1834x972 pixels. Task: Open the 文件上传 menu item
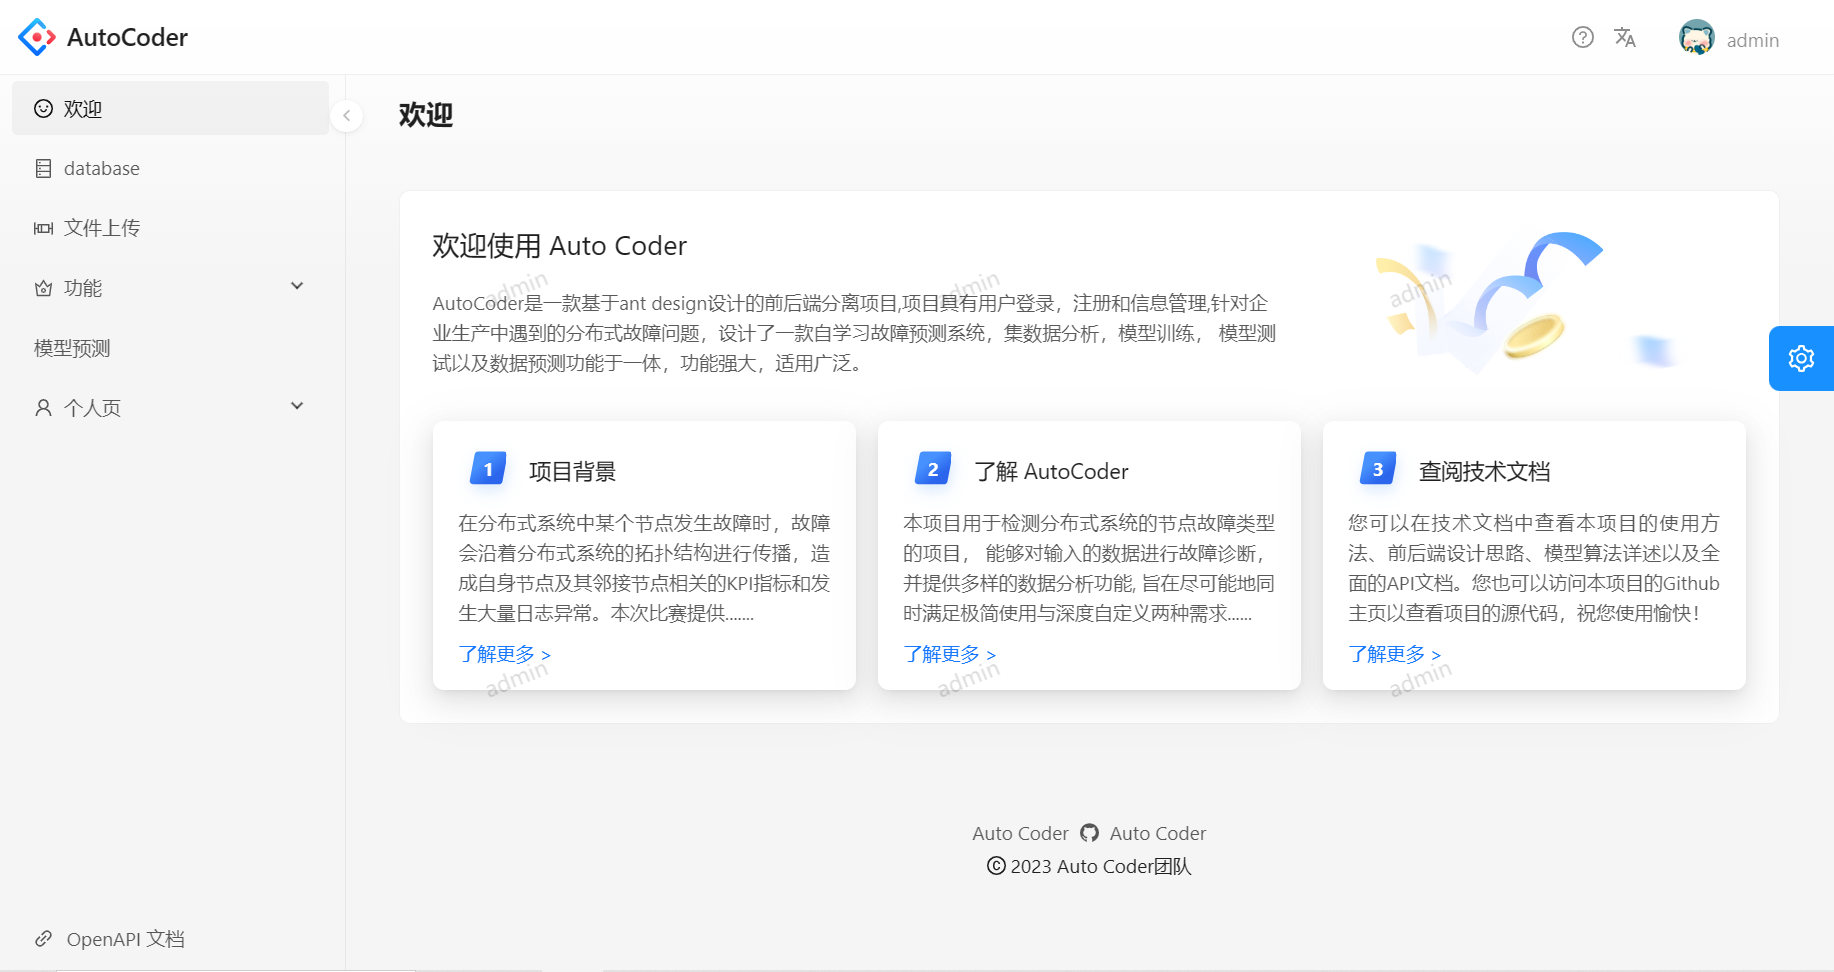pyautogui.click(x=170, y=228)
